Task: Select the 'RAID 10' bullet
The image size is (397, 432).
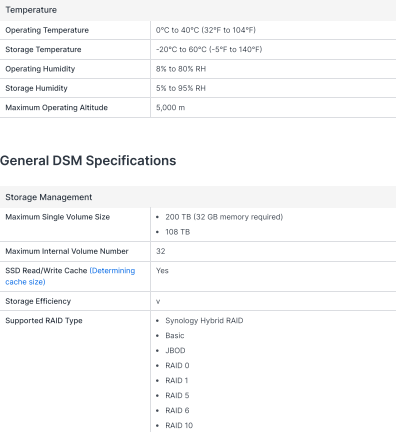Action: coord(179,425)
